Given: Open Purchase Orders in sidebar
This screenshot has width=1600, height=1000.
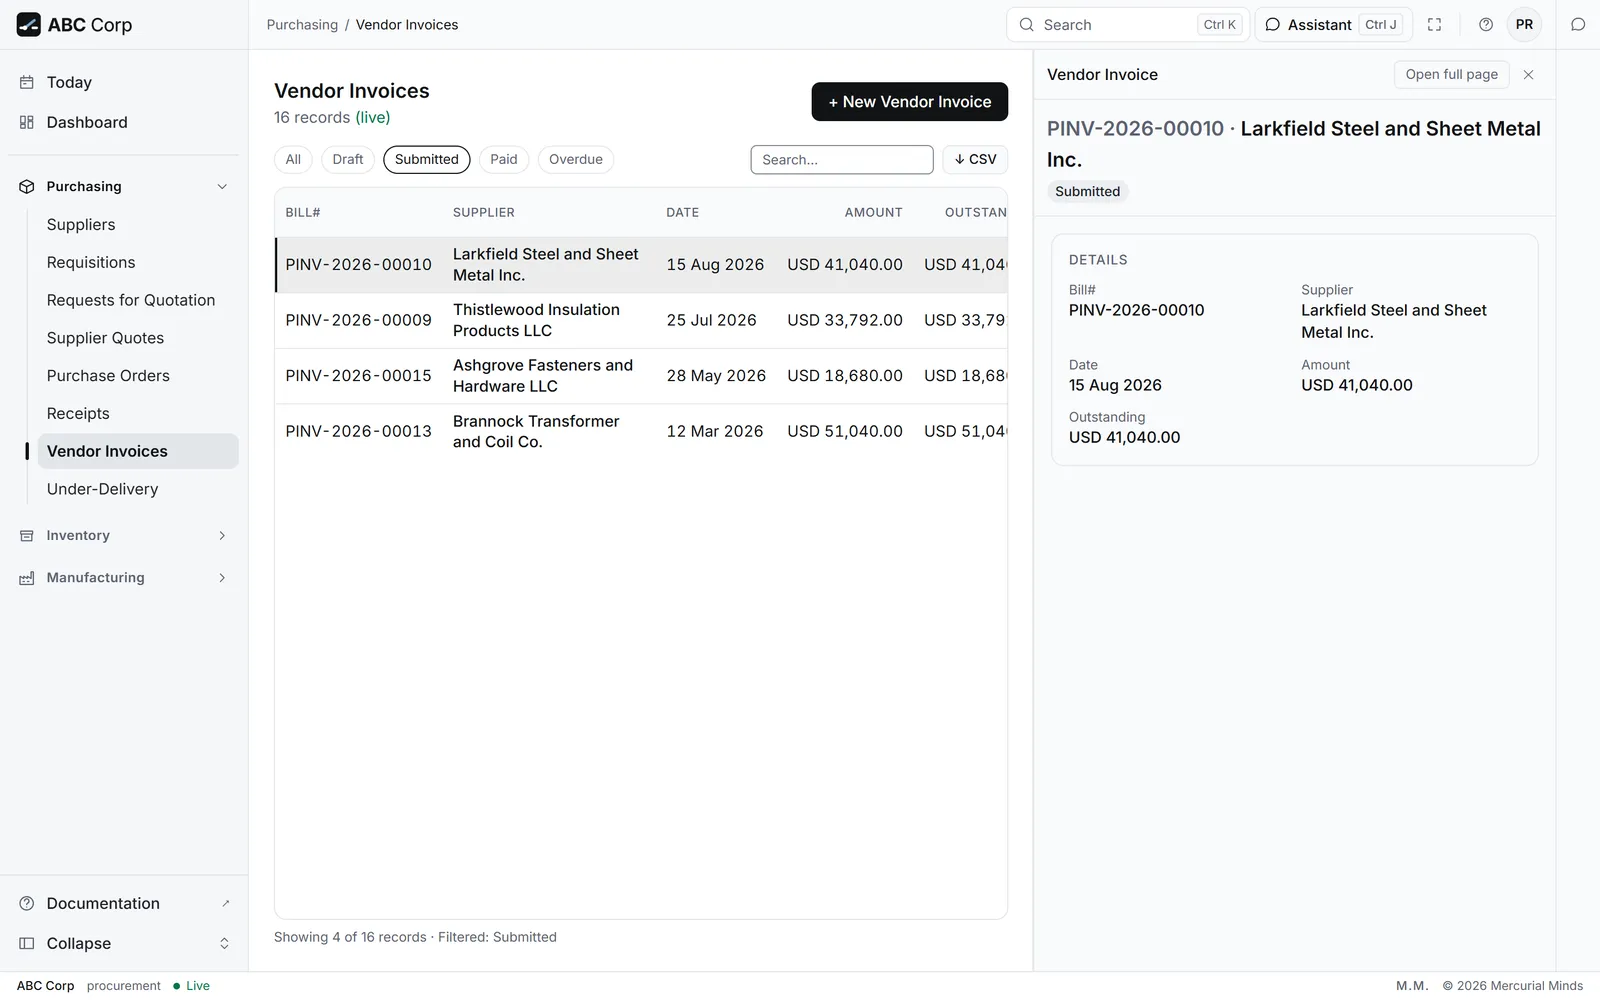Looking at the screenshot, I should coord(138,376).
